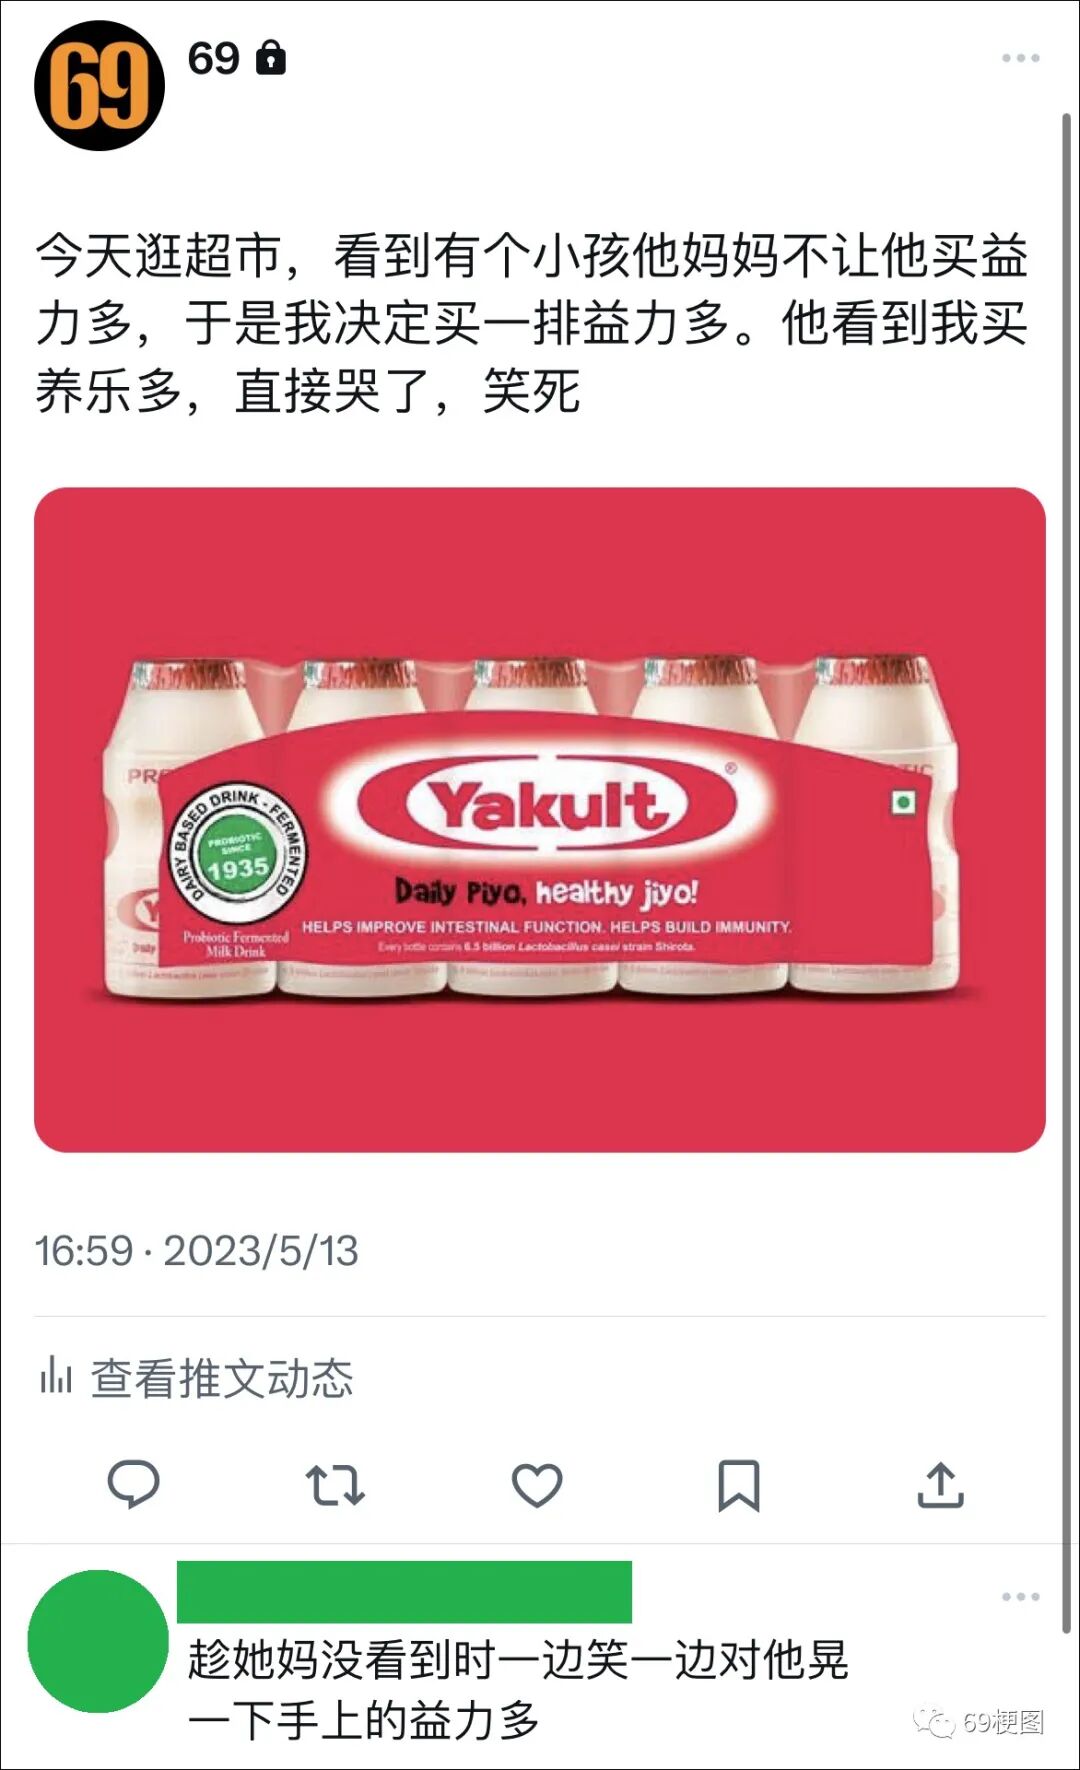
Task: Open the green commenter avatar
Action: coord(98,1641)
